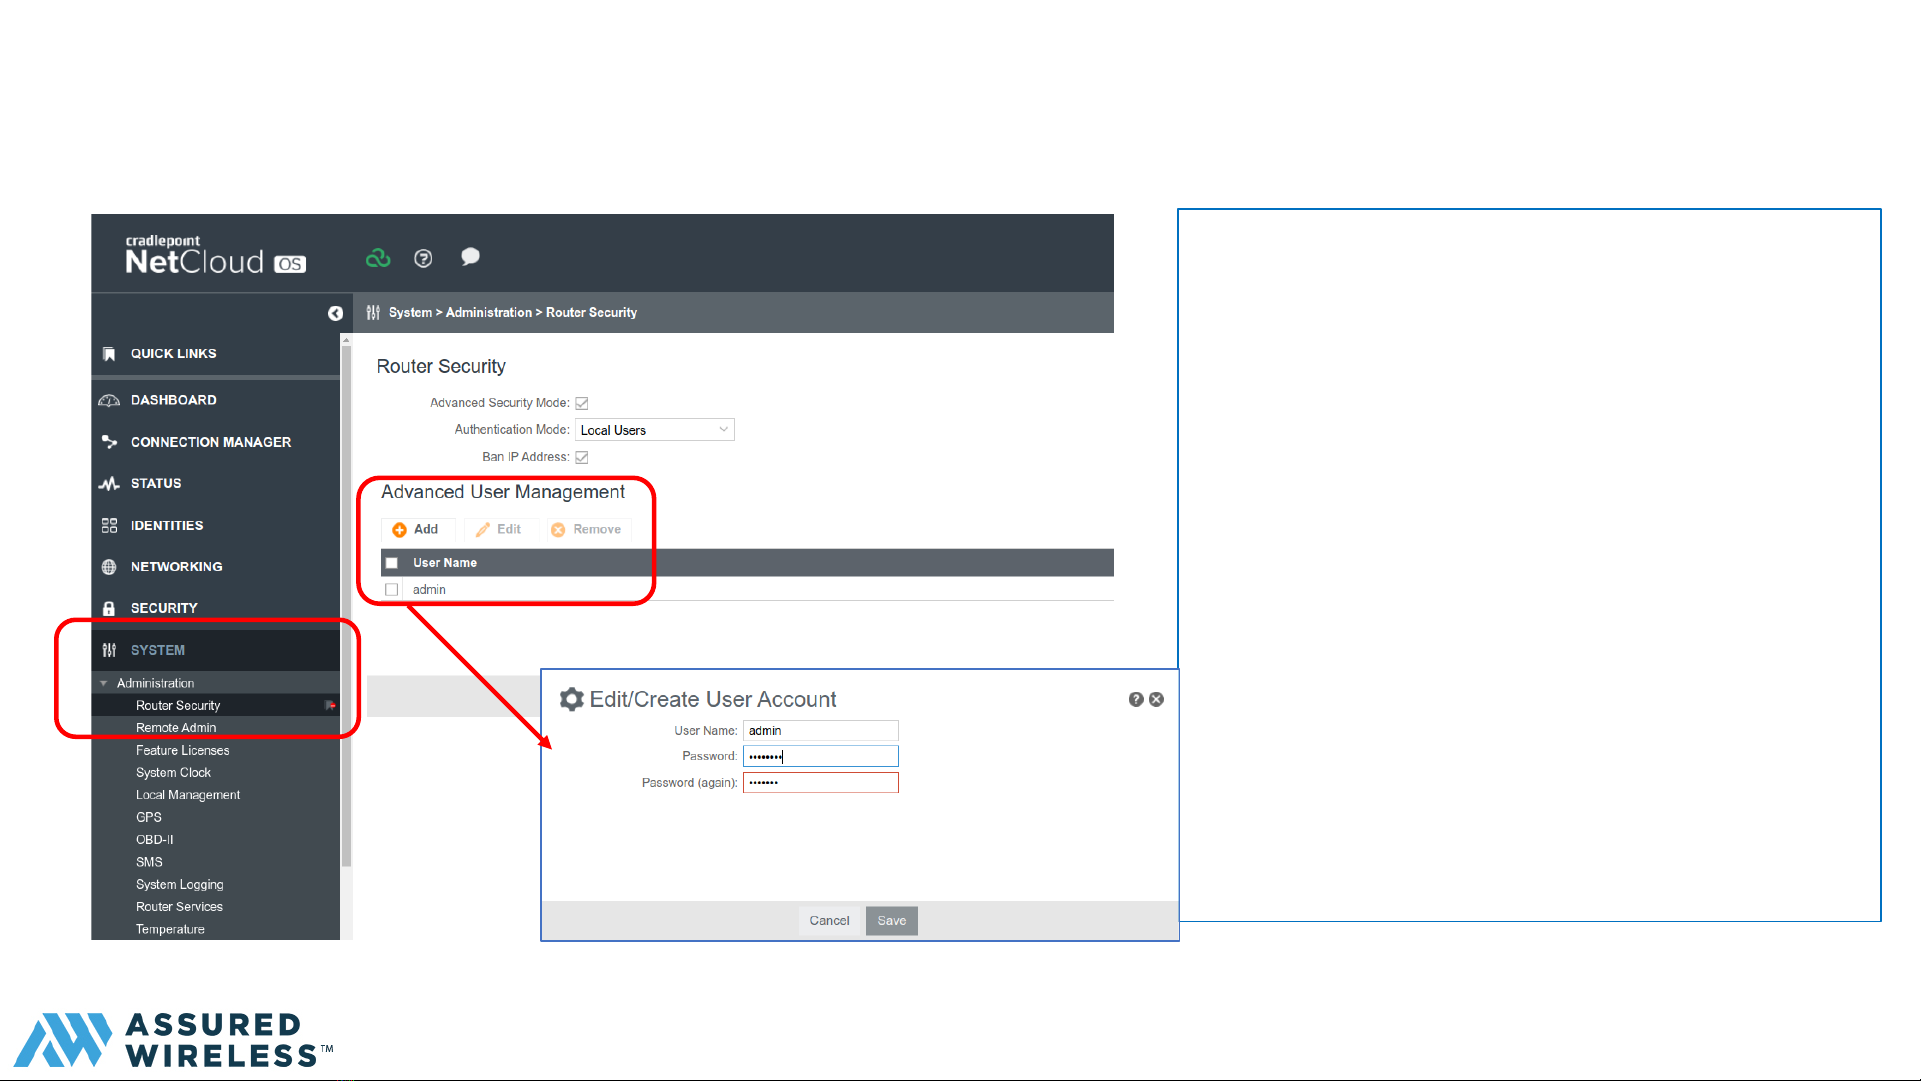Click the dialog help question icon
Screen dimensions: 1921x1081
(1136, 699)
